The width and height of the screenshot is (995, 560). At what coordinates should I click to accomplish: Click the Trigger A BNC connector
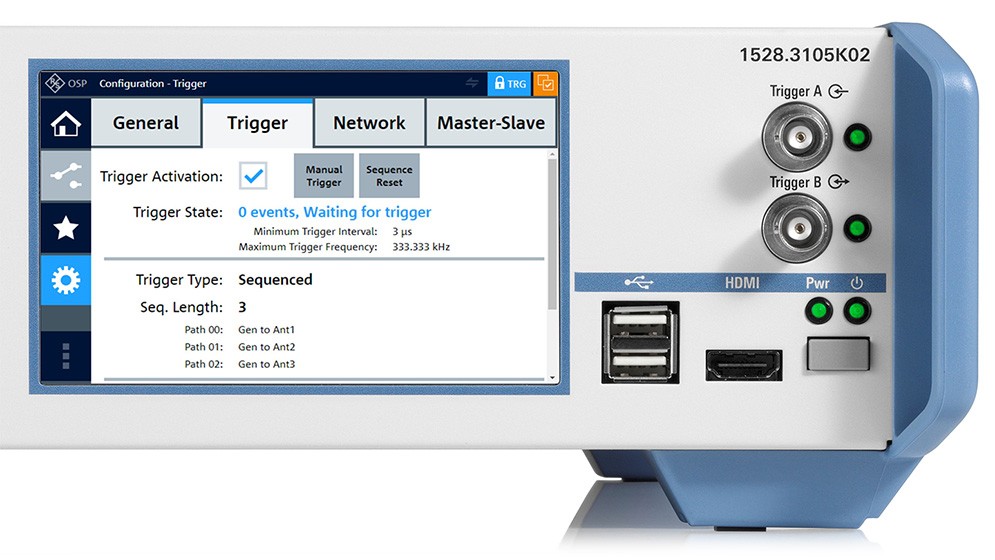pyautogui.click(x=796, y=137)
